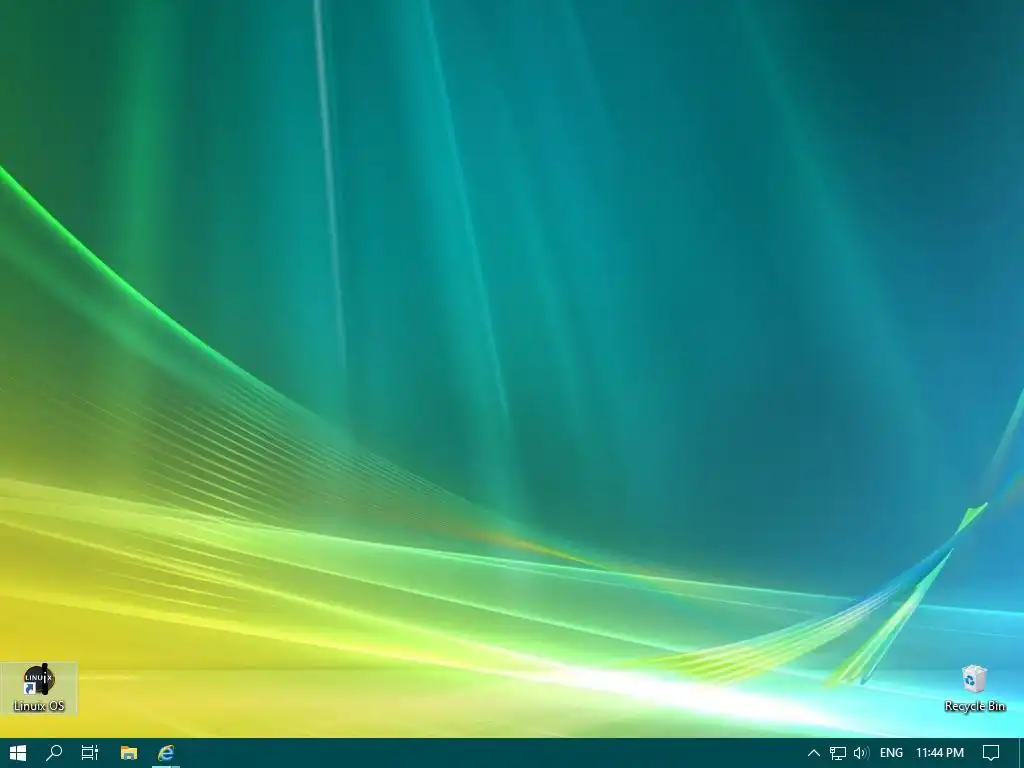Launch File Explorer from taskbar
Viewport: 1024px width, 768px height.
pos(129,753)
